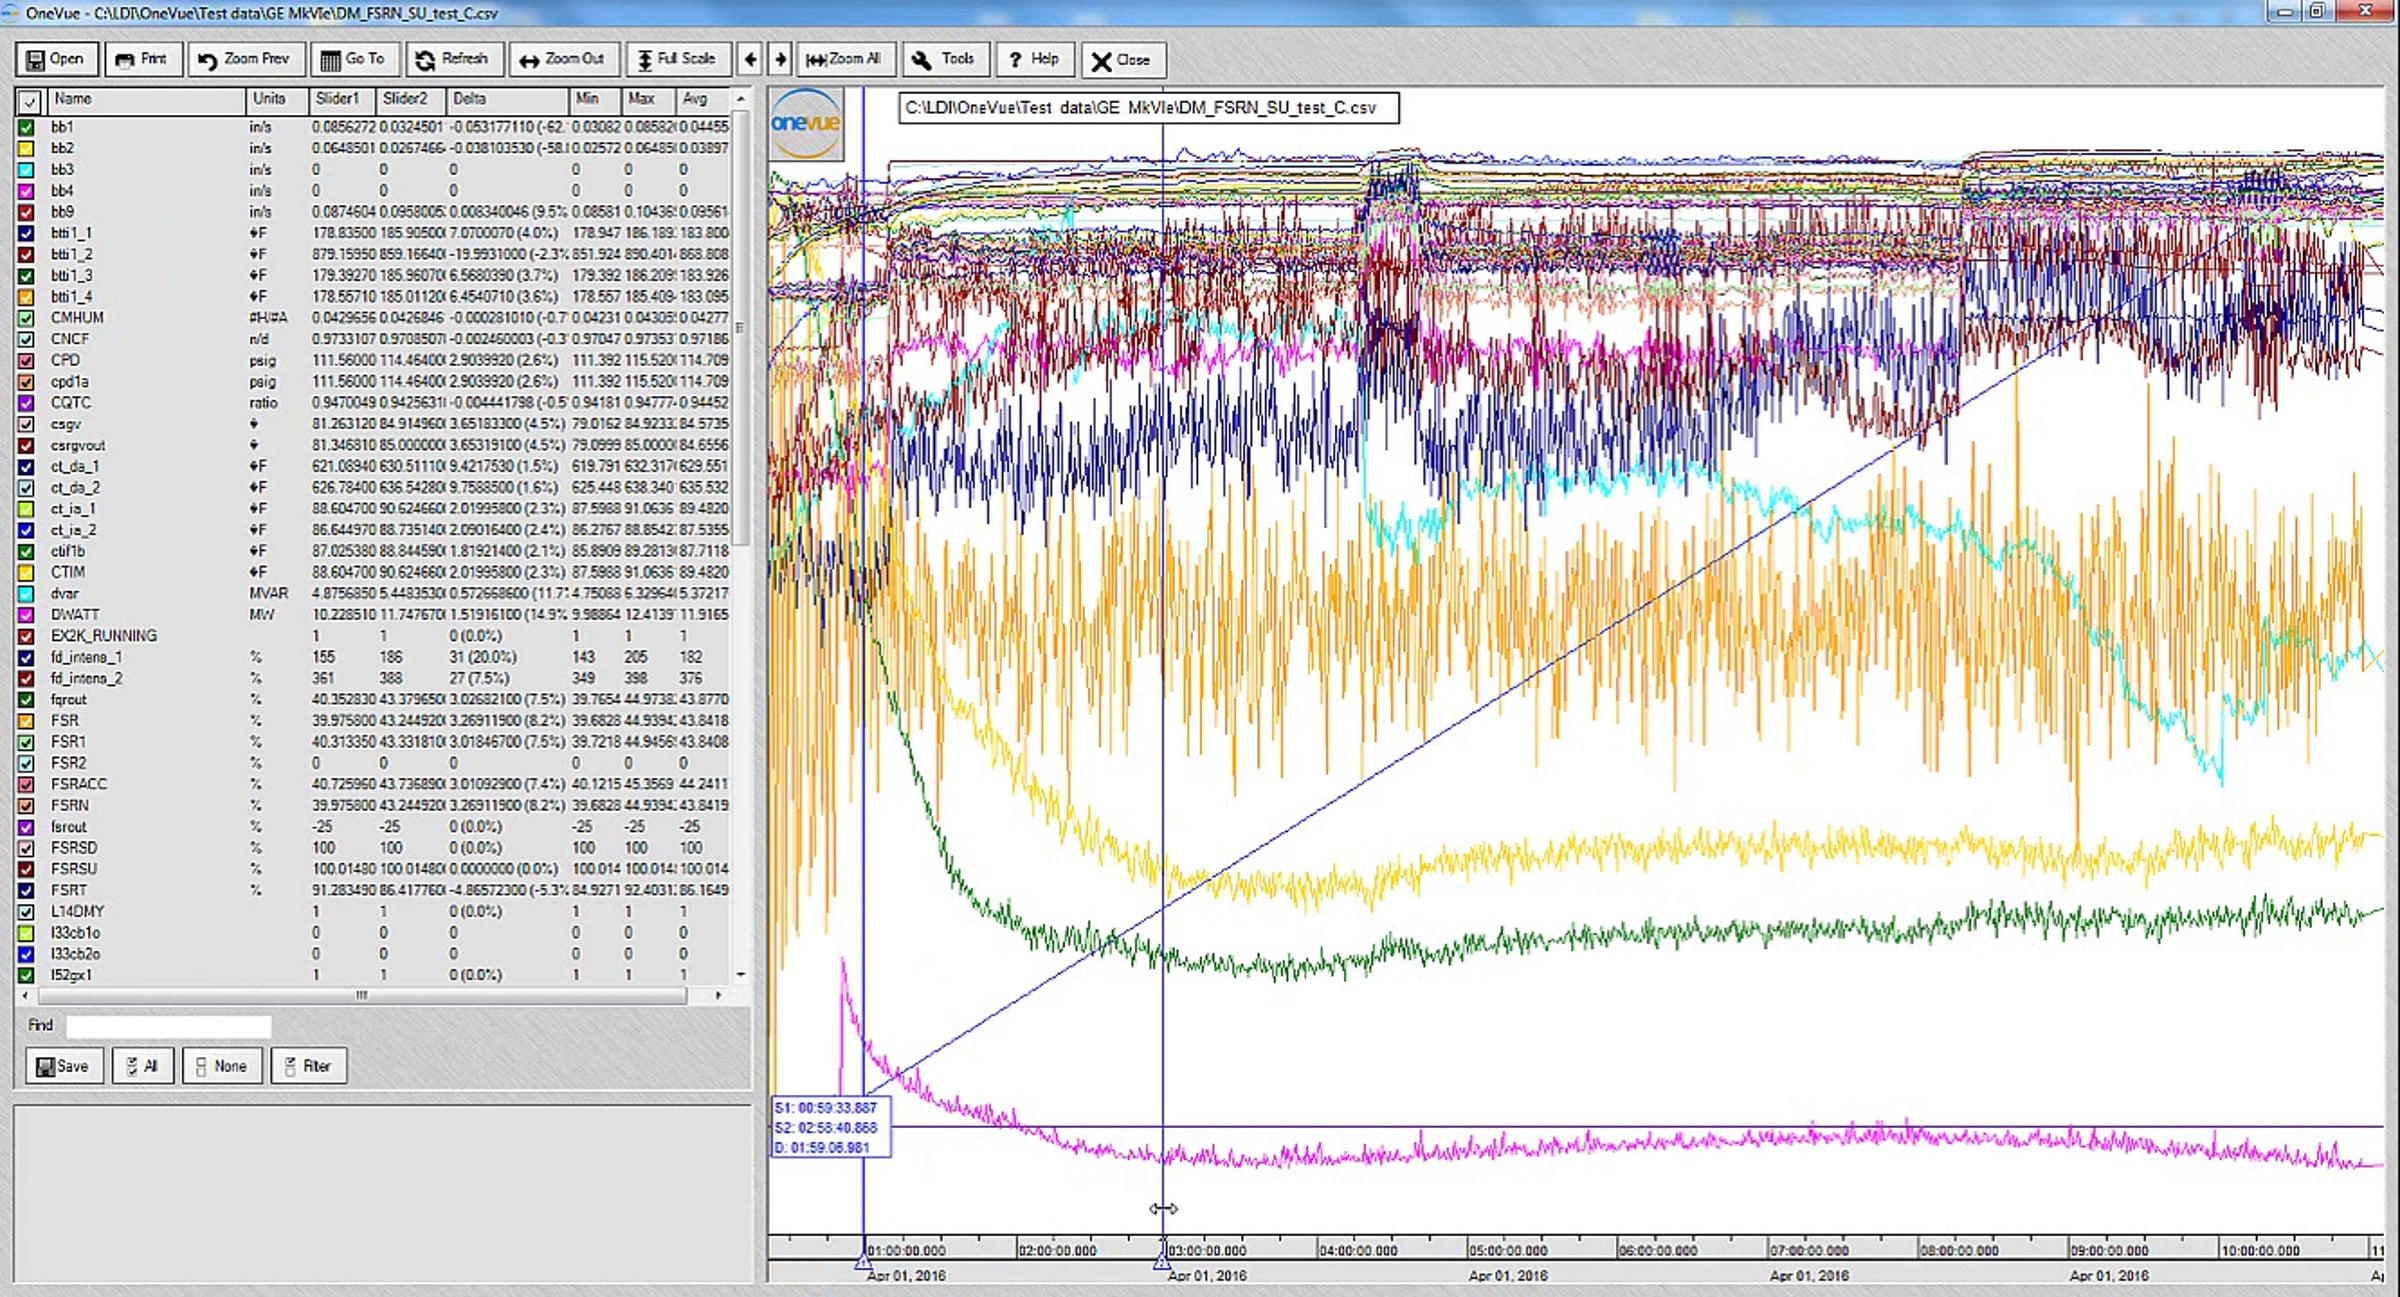The image size is (2400, 1297).
Task: Select the EX2K_RUNNING signal row
Action: 373,636
